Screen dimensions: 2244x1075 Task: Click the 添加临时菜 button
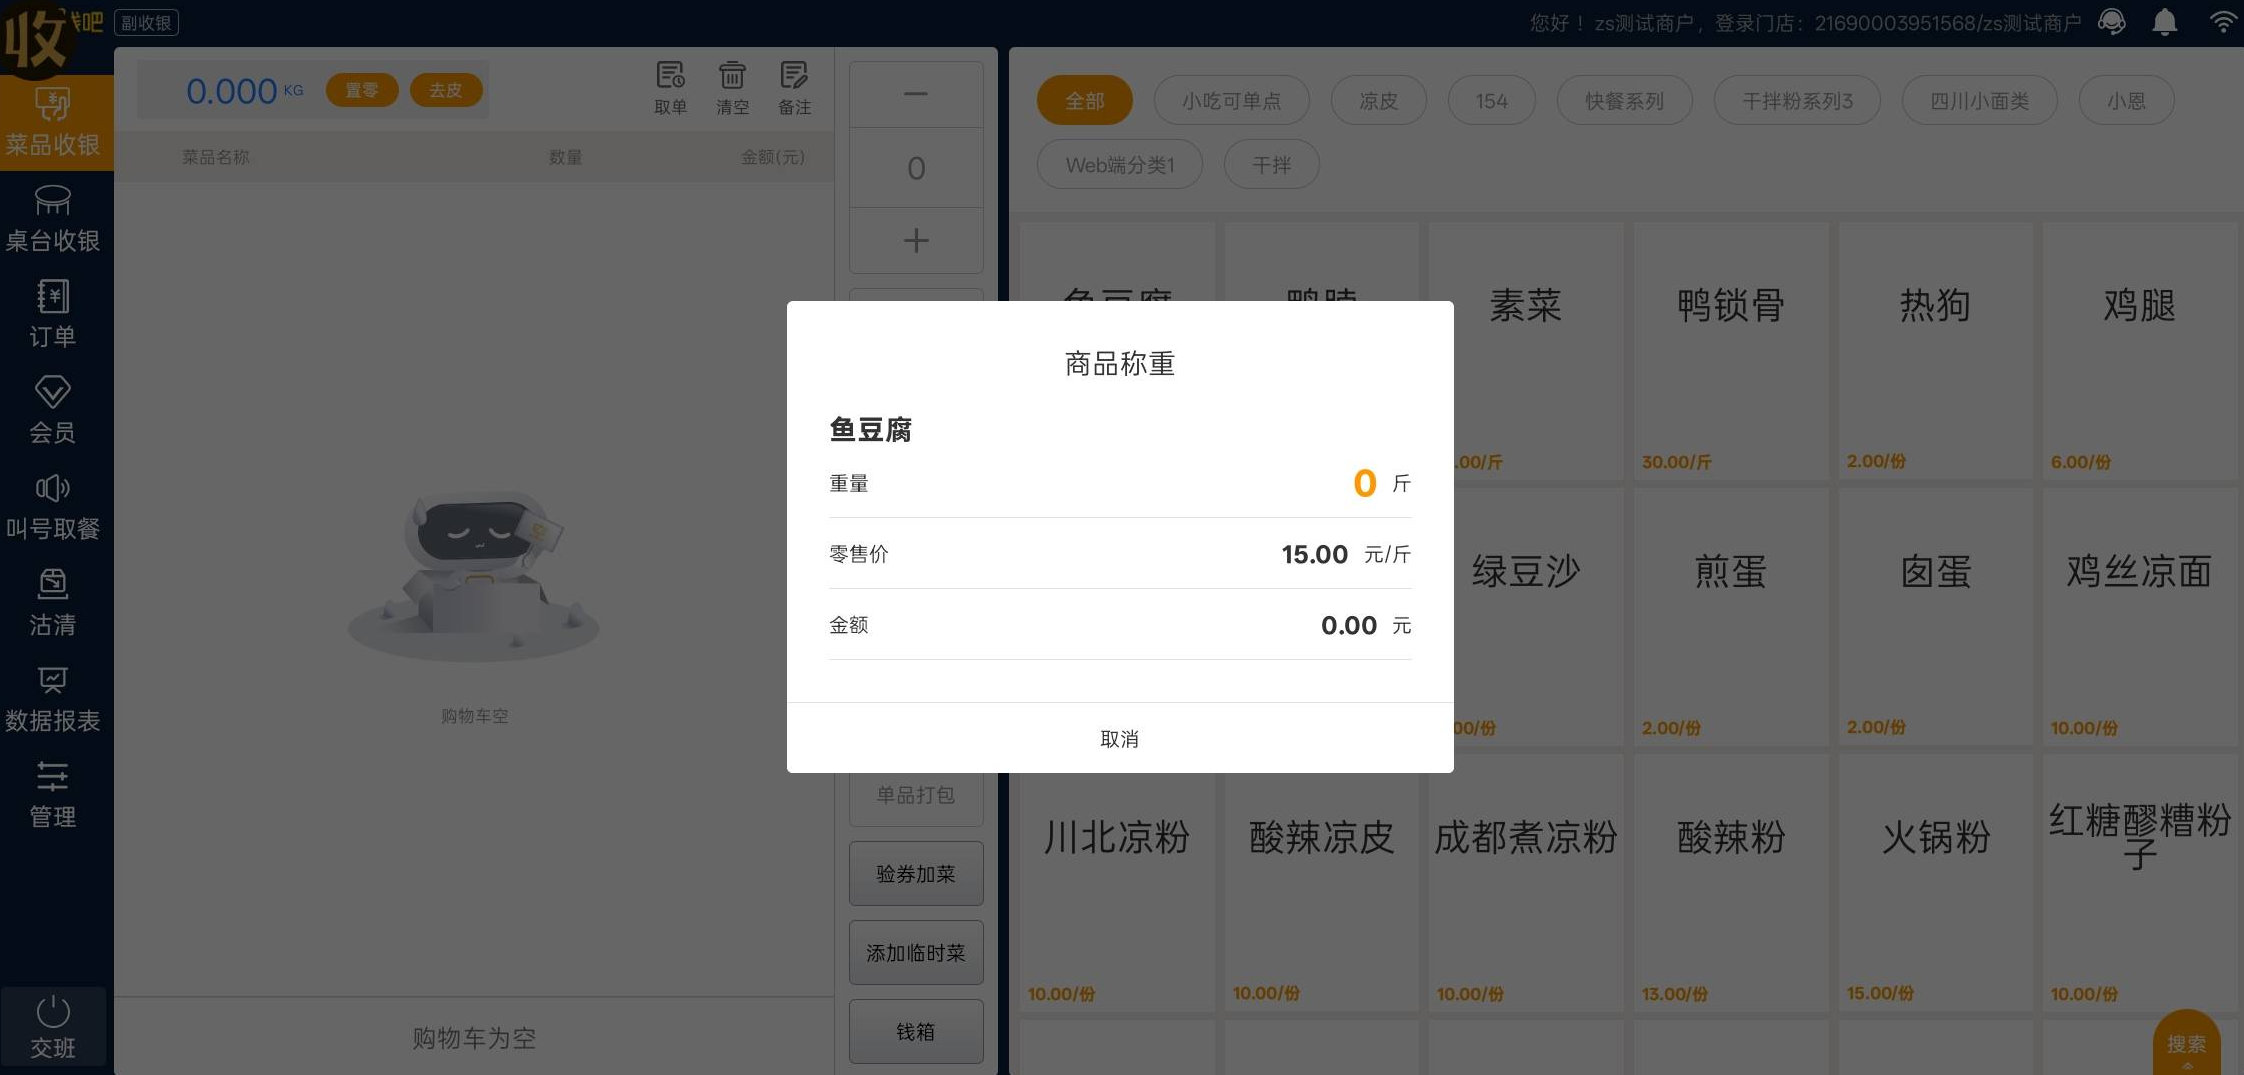[x=916, y=953]
